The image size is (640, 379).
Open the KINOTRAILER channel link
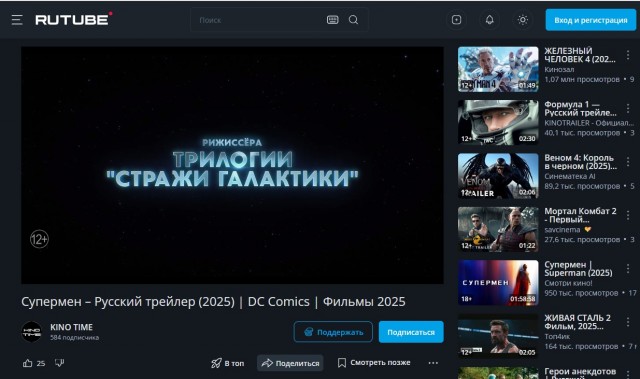tap(589, 123)
